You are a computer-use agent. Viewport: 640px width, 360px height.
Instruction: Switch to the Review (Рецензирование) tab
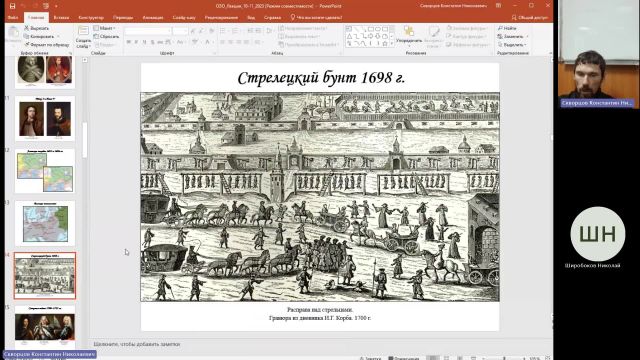coord(221,18)
